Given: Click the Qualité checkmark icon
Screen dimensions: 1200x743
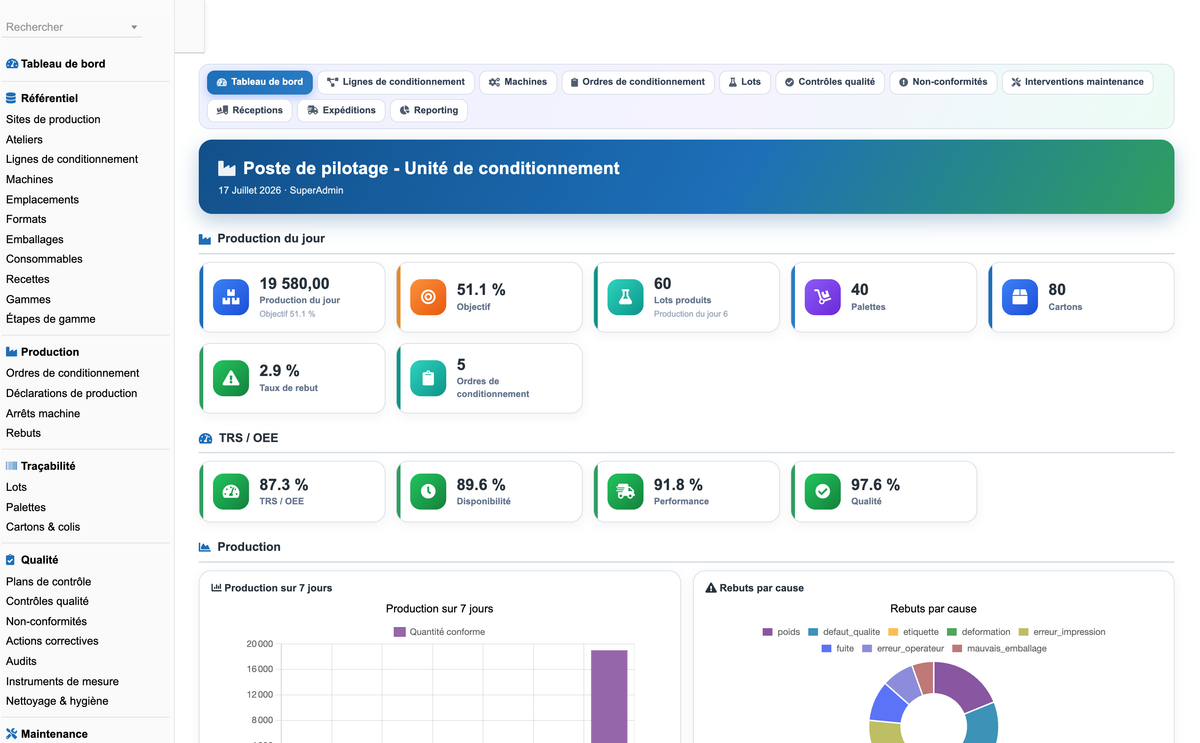Looking at the screenshot, I should pos(823,491).
